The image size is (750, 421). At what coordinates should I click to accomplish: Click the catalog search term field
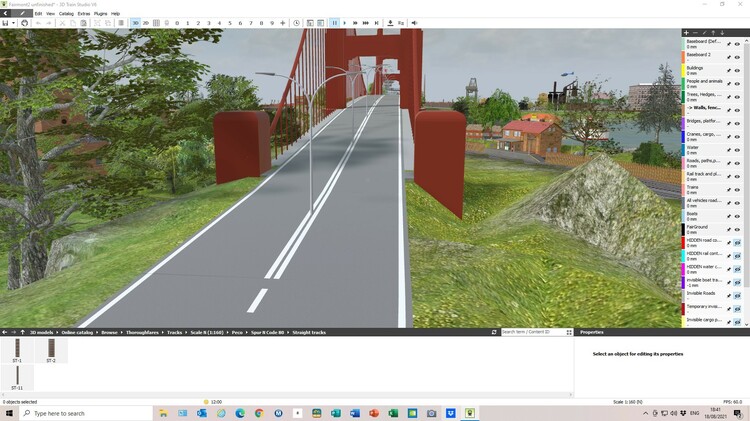tap(533, 332)
